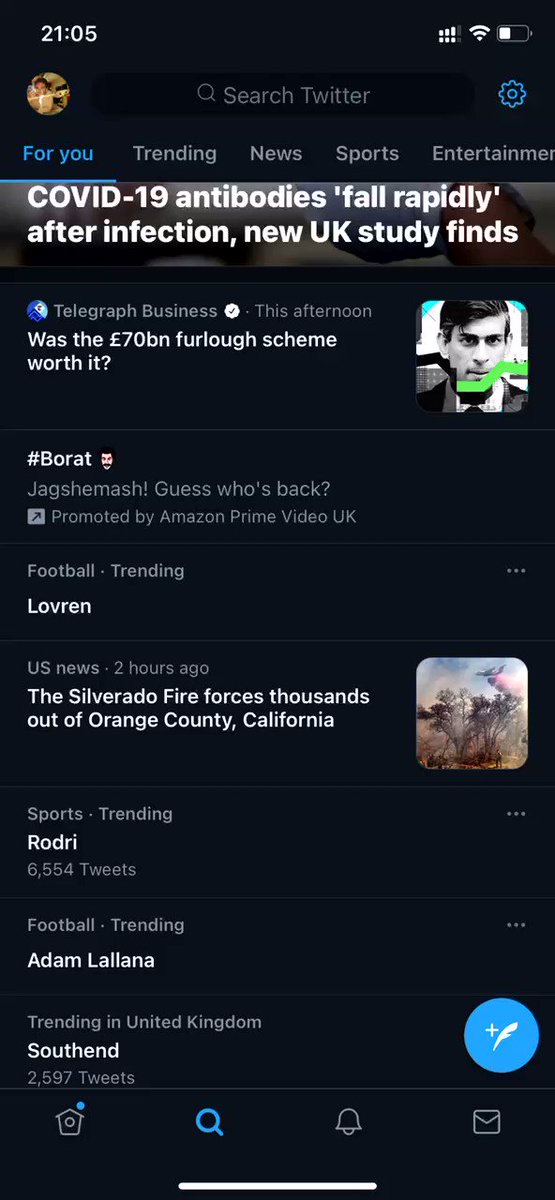Select the Search magnifier in bottom bar
555x1200 pixels.
coord(209,1122)
